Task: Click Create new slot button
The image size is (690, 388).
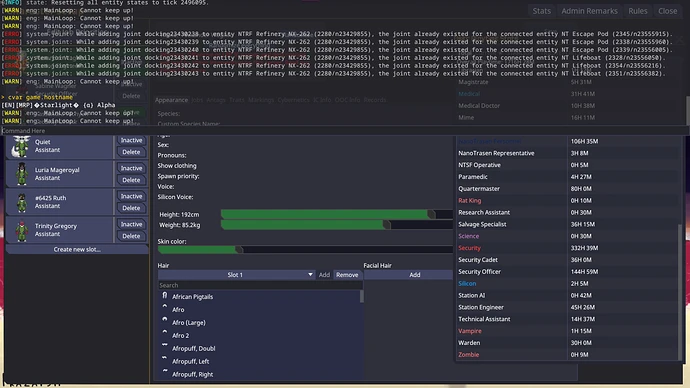Action: click(x=77, y=249)
